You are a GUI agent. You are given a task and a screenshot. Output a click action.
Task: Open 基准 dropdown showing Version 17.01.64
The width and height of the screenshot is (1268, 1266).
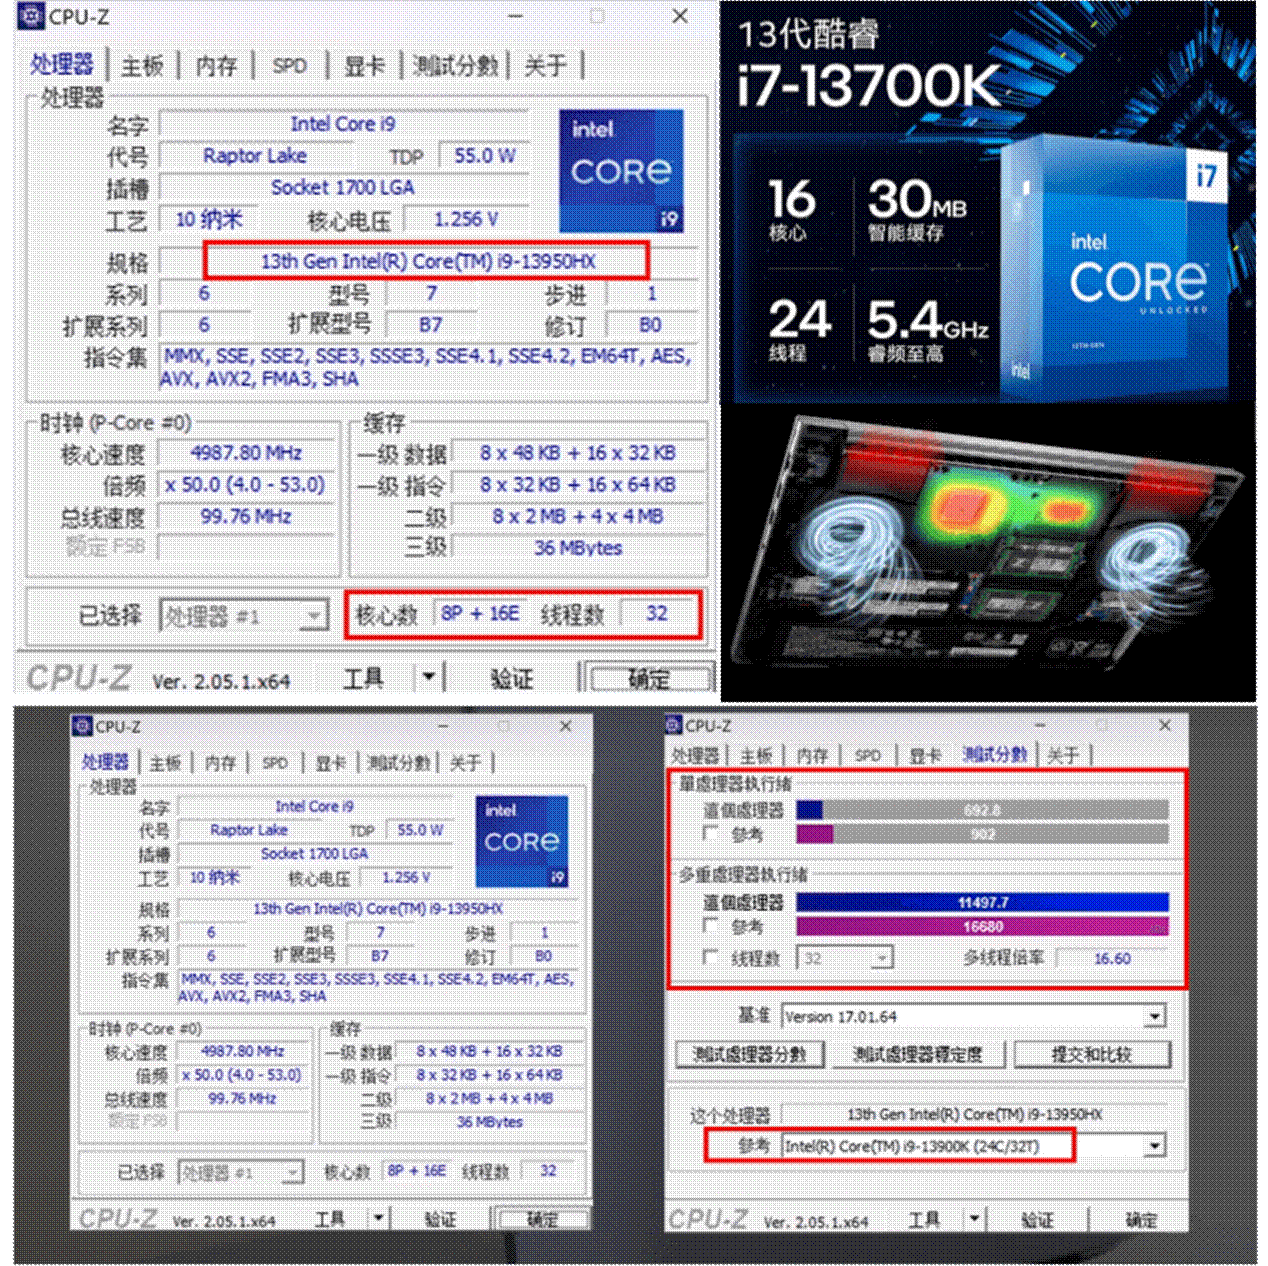(973, 1016)
